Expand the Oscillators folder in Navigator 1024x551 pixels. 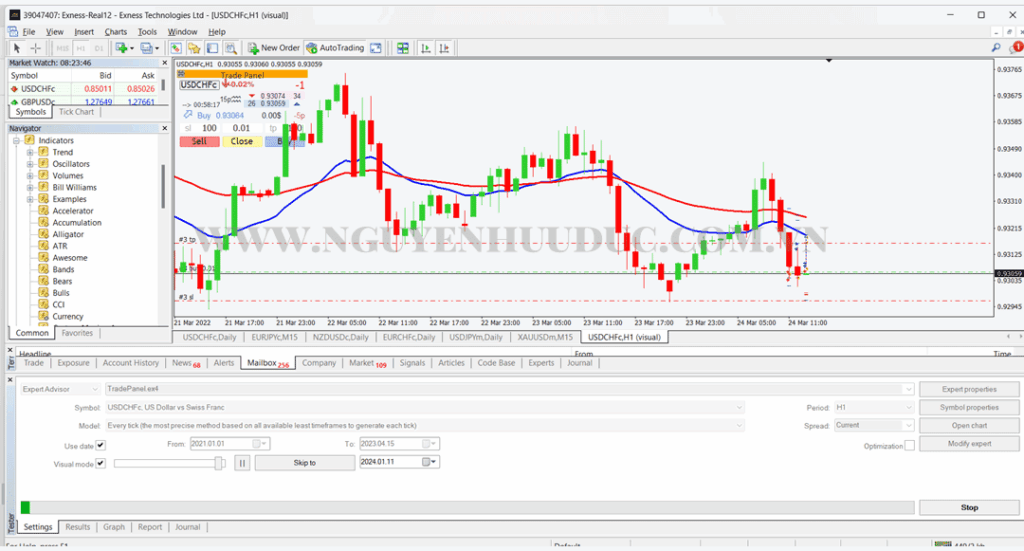pyautogui.click(x=30, y=164)
